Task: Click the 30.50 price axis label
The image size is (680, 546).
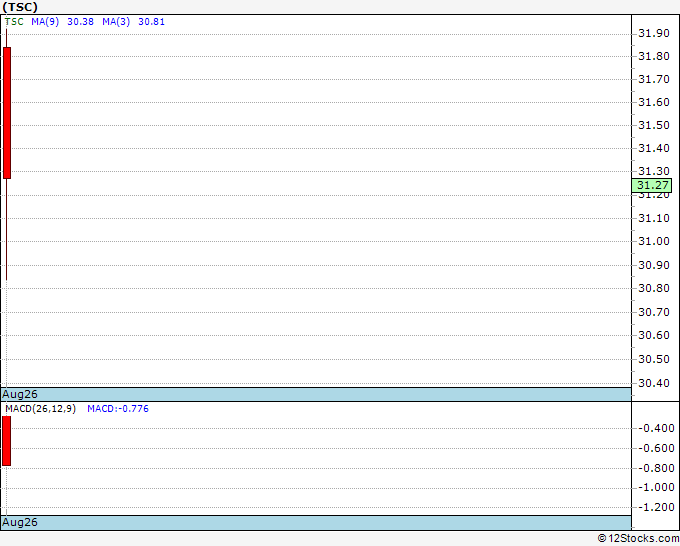Action: tap(654, 359)
